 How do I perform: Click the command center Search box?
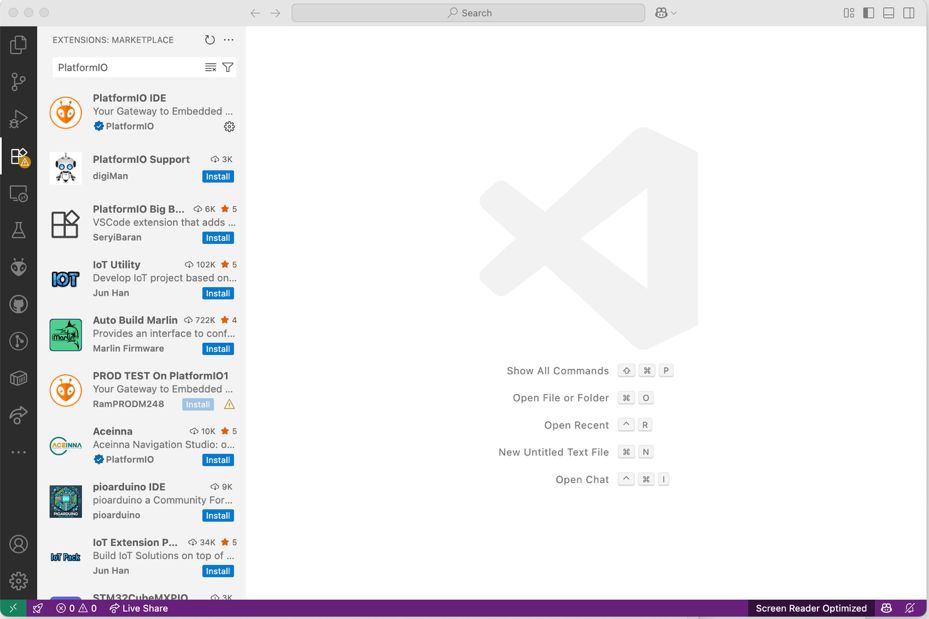coord(468,13)
